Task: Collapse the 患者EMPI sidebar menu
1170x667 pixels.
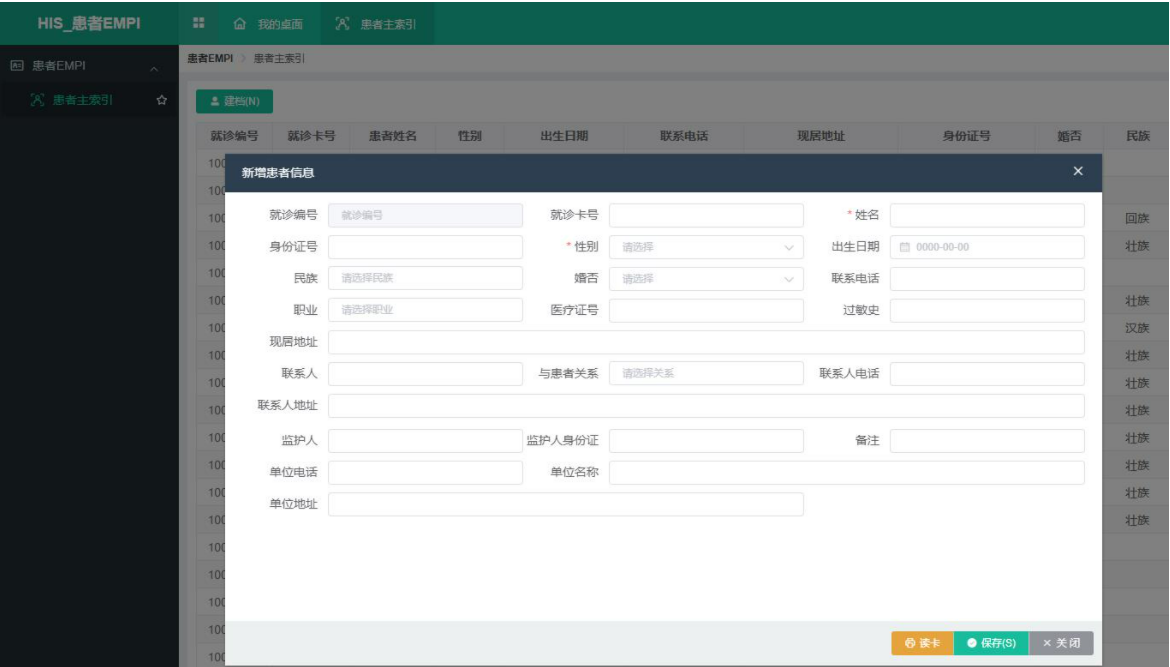Action: tap(154, 69)
